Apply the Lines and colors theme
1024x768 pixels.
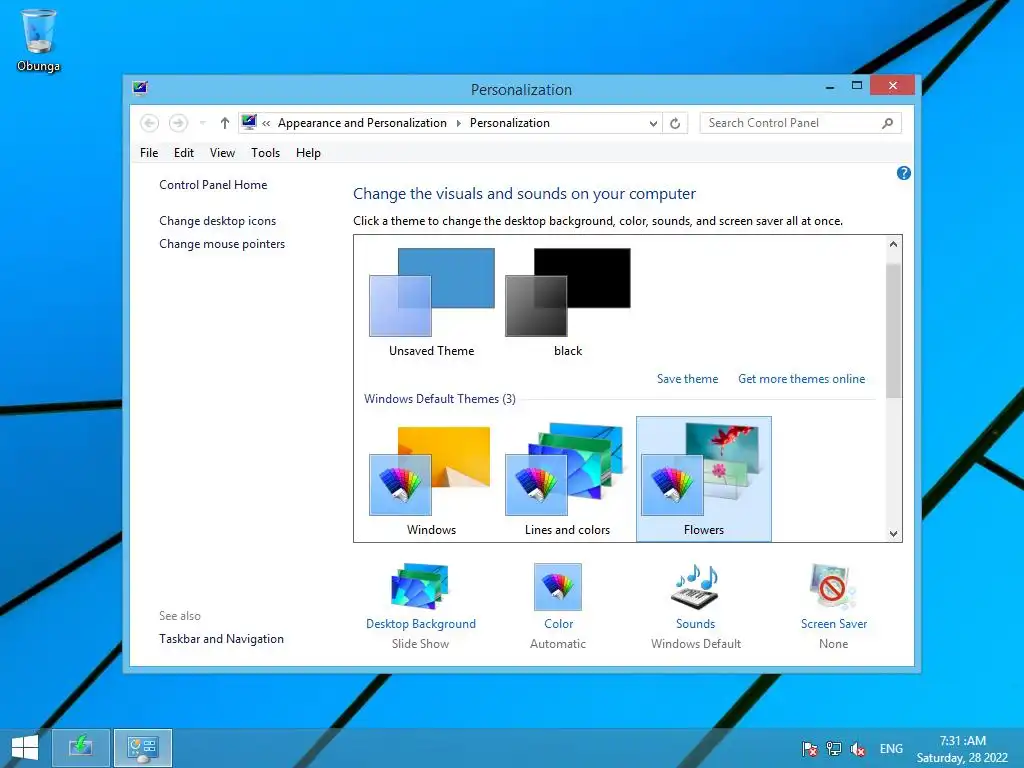[568, 480]
